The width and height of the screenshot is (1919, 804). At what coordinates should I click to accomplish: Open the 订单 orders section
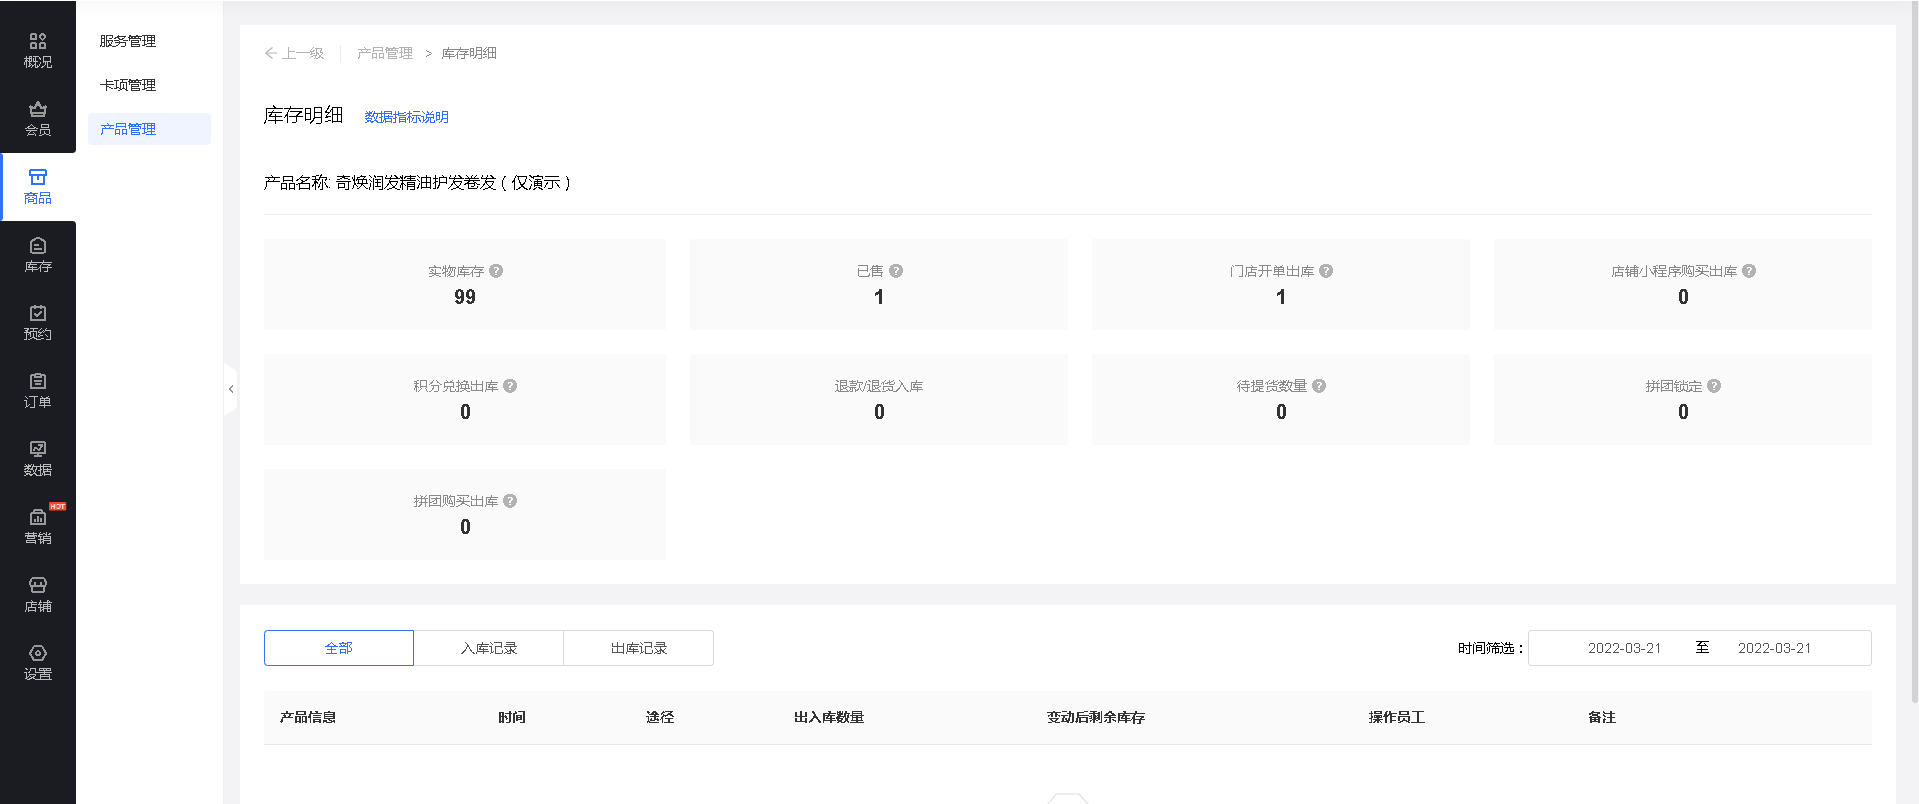click(x=38, y=391)
